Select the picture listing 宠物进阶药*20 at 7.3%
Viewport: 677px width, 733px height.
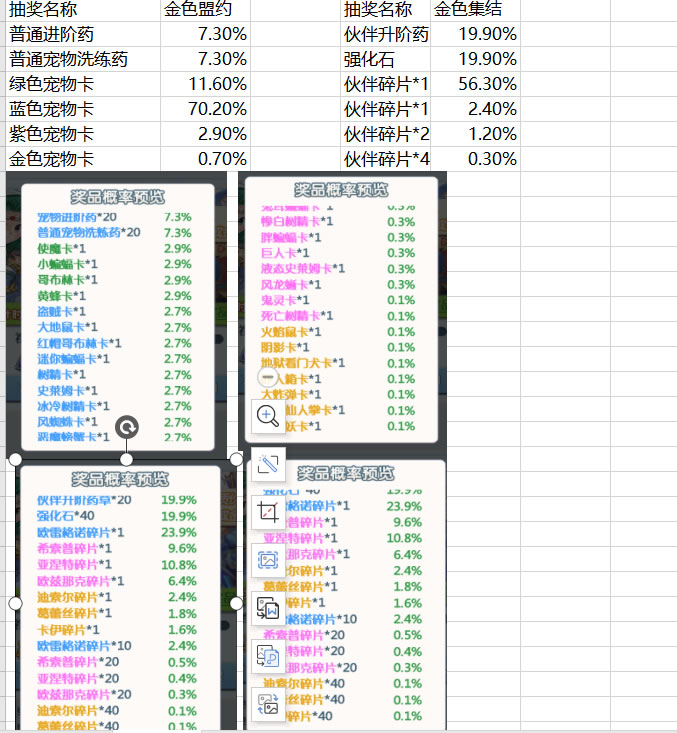(116, 315)
